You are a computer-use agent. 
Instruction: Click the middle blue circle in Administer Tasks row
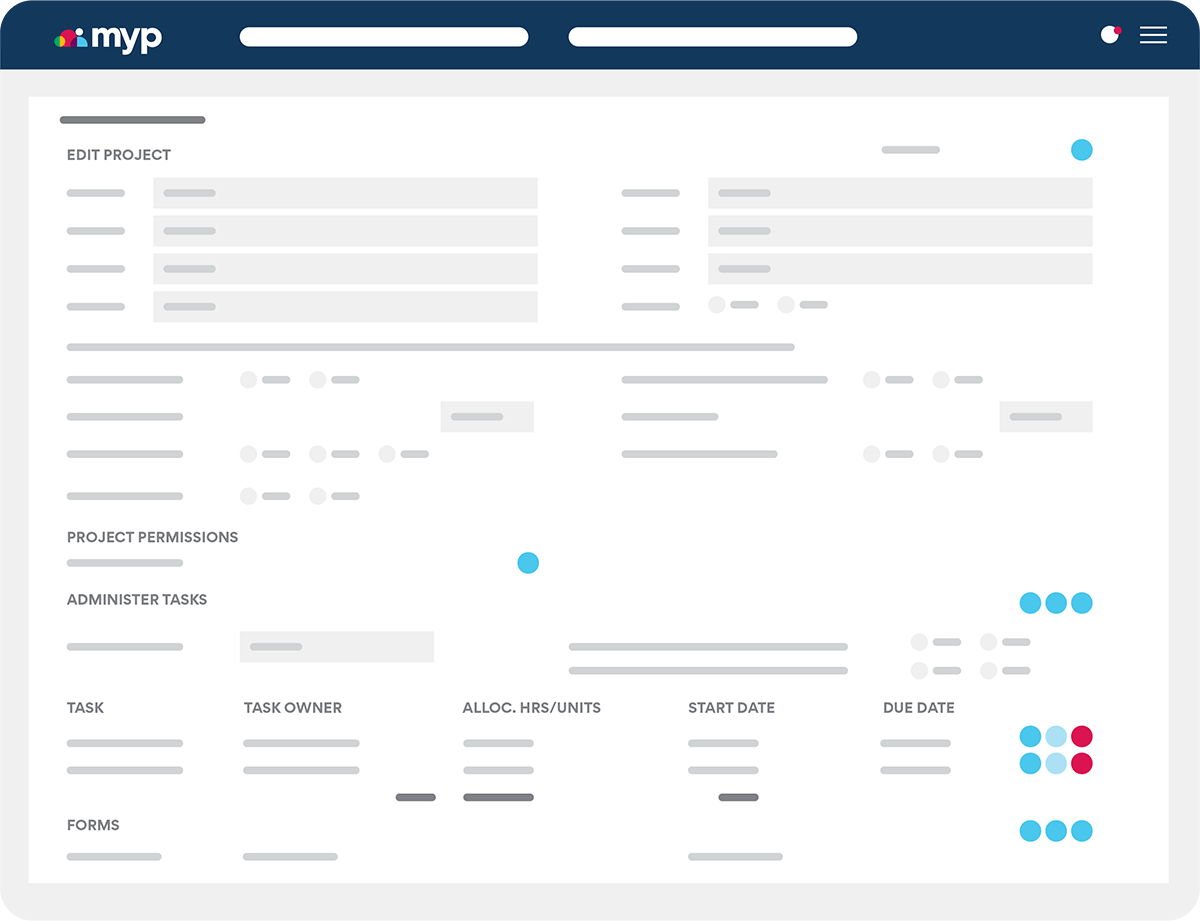pos(1056,603)
